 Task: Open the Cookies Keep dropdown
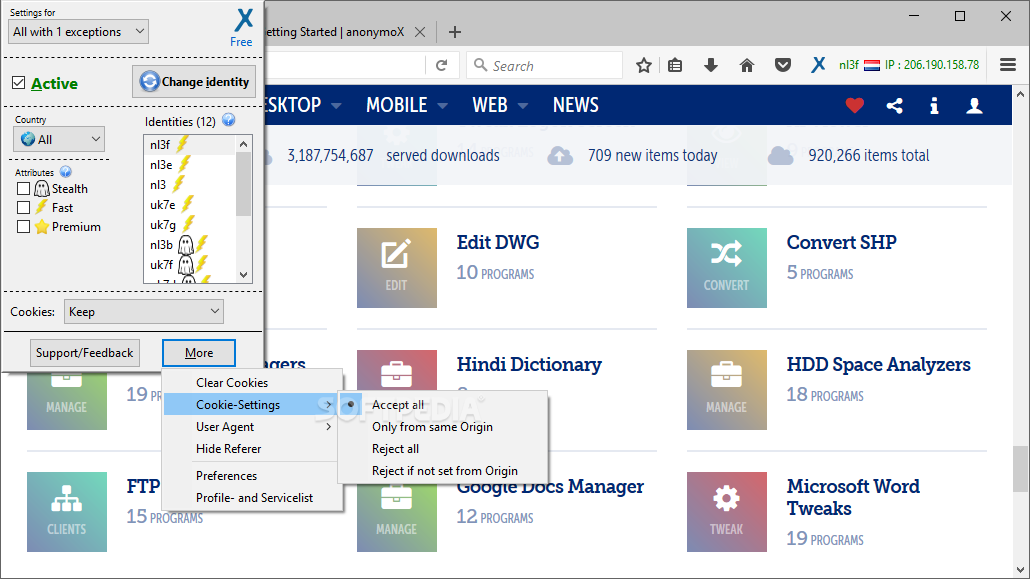click(x=144, y=312)
